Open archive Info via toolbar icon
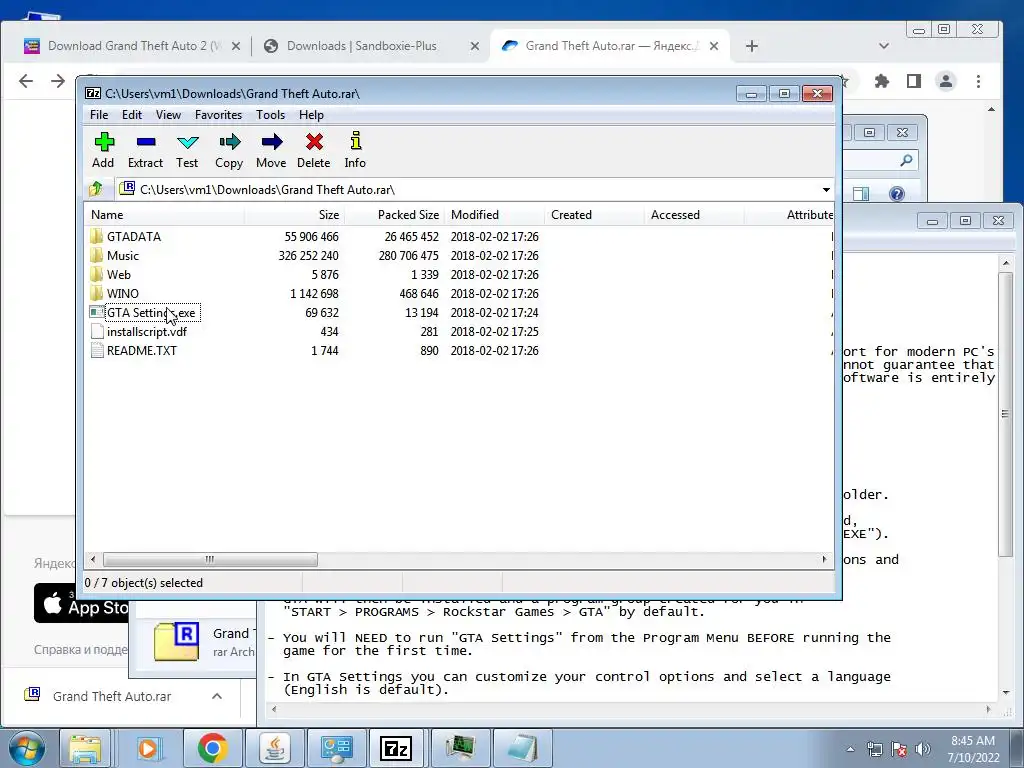 (355, 150)
